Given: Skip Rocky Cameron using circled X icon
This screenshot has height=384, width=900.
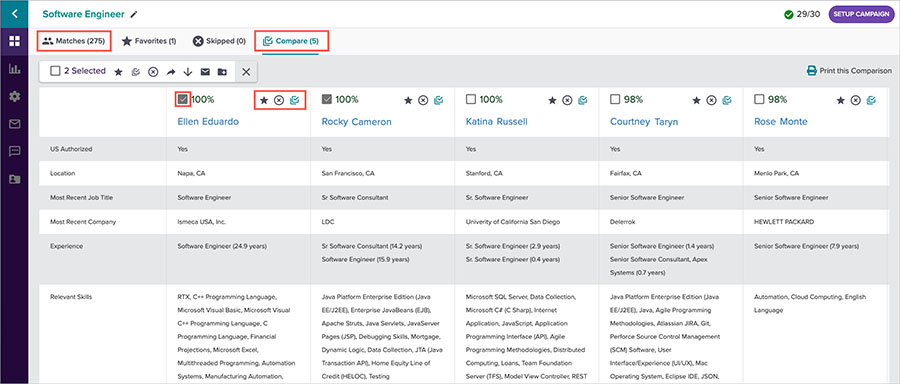Looking at the screenshot, I should click(x=423, y=100).
